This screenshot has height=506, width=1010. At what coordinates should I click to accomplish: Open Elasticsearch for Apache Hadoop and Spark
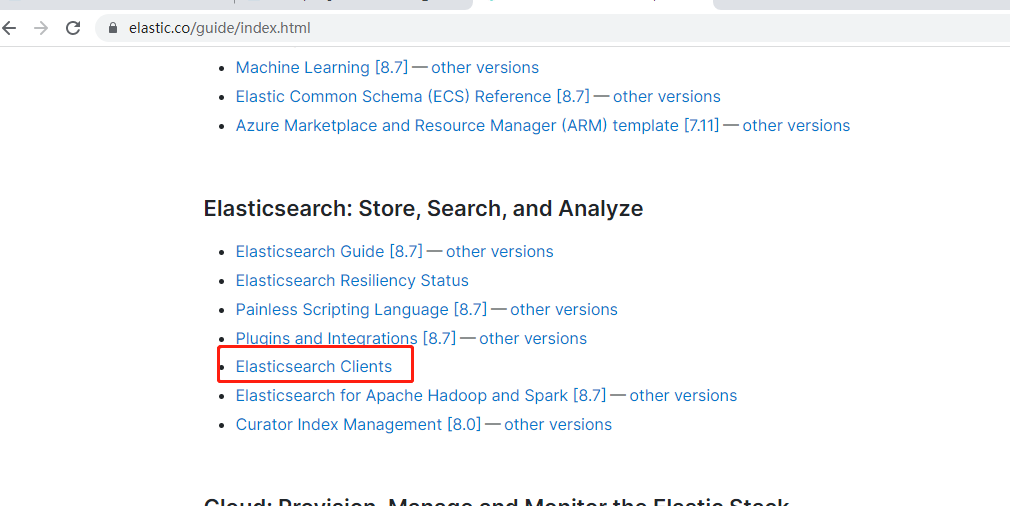[421, 396]
